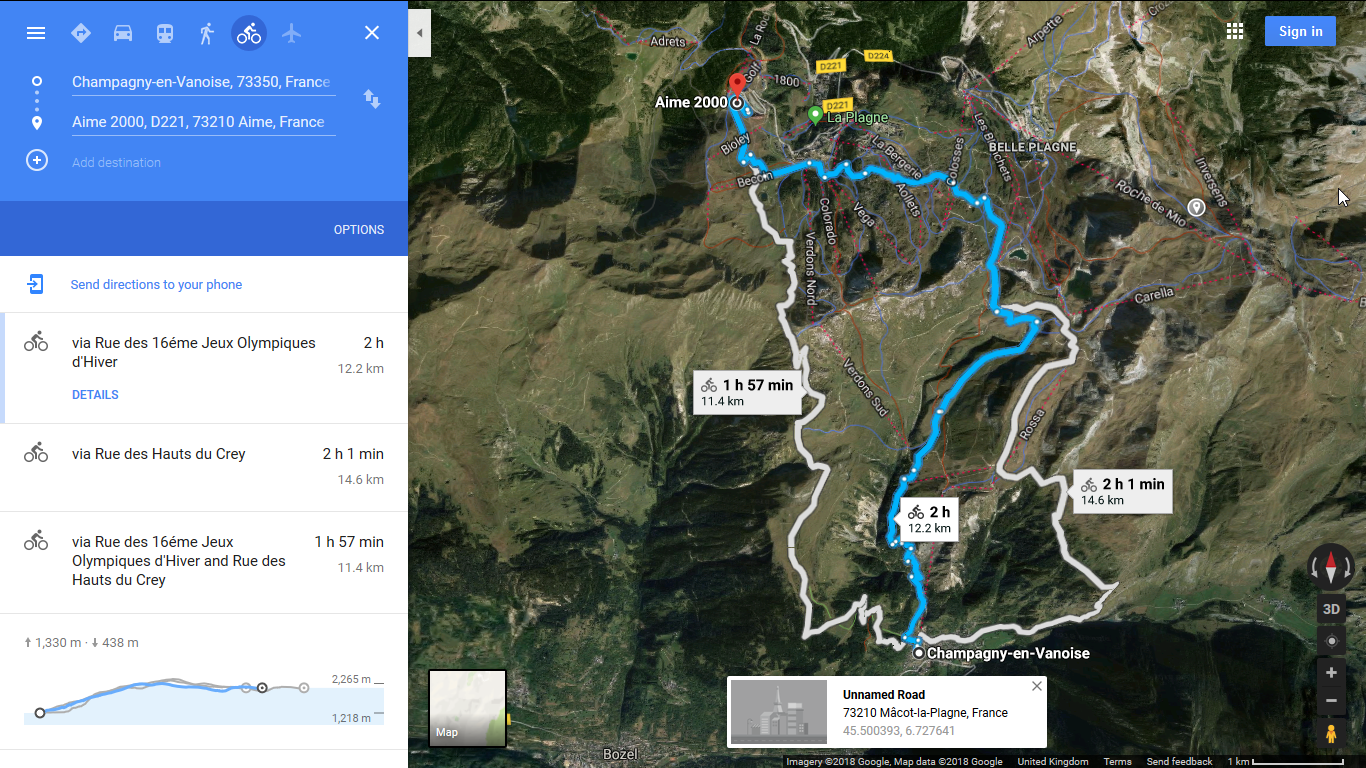Select the transit travel mode icon

[165, 33]
